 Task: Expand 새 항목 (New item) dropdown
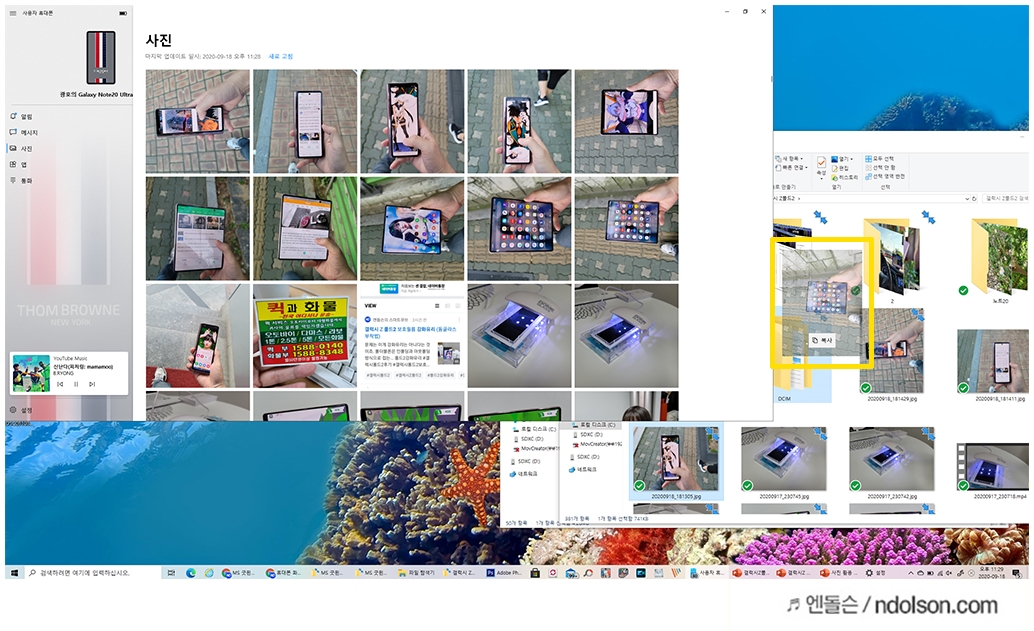pyautogui.click(x=790, y=159)
